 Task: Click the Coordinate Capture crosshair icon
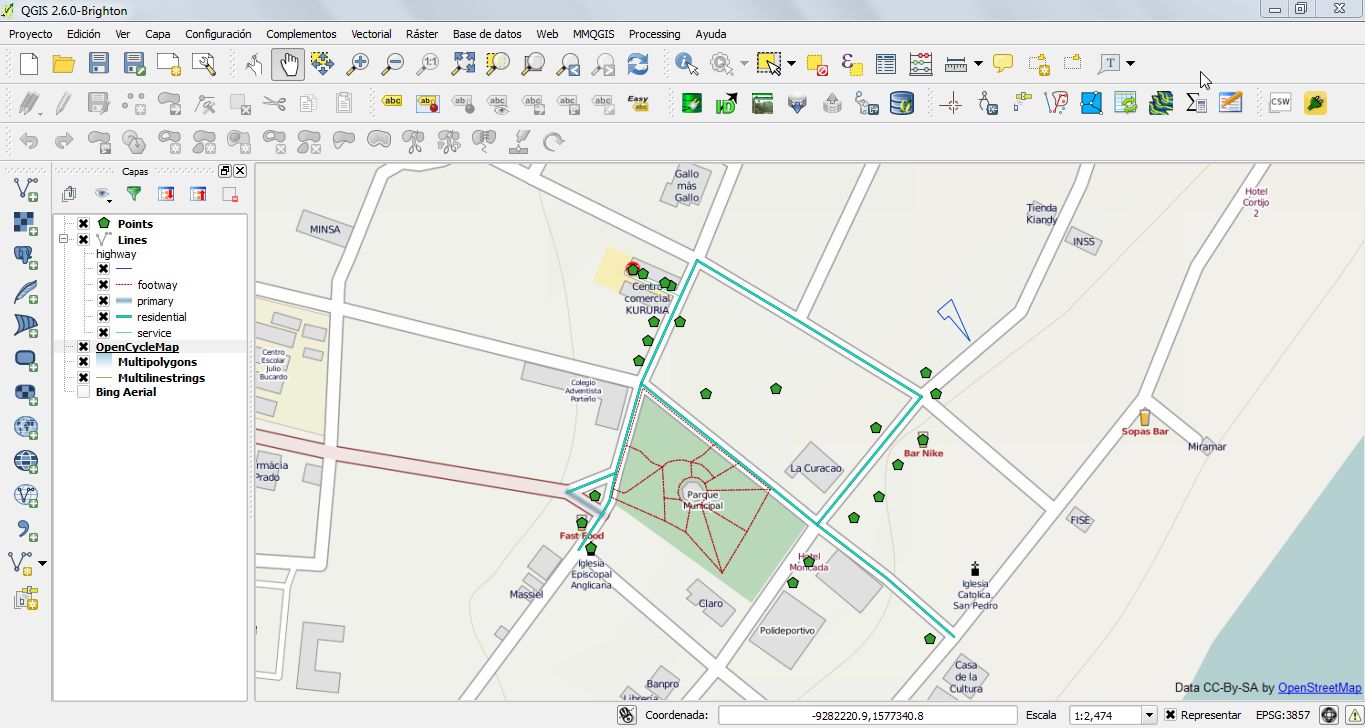point(951,102)
